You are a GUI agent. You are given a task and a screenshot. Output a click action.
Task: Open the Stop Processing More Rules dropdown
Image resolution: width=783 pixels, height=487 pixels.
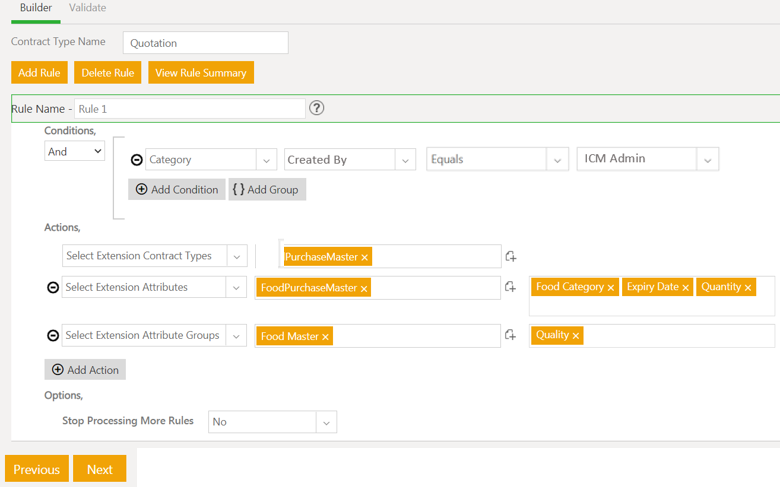[325, 422]
